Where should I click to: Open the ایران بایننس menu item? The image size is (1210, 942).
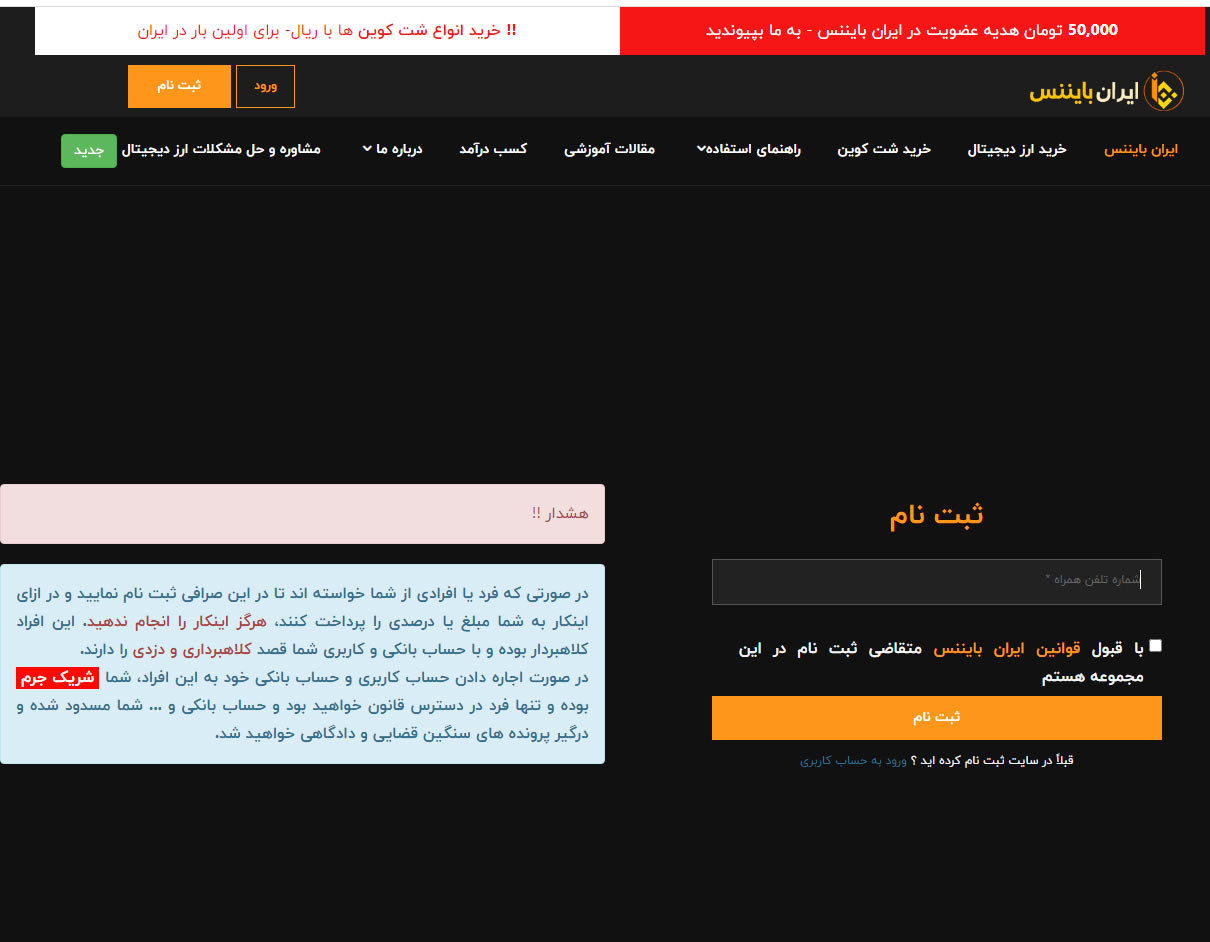tap(1141, 149)
